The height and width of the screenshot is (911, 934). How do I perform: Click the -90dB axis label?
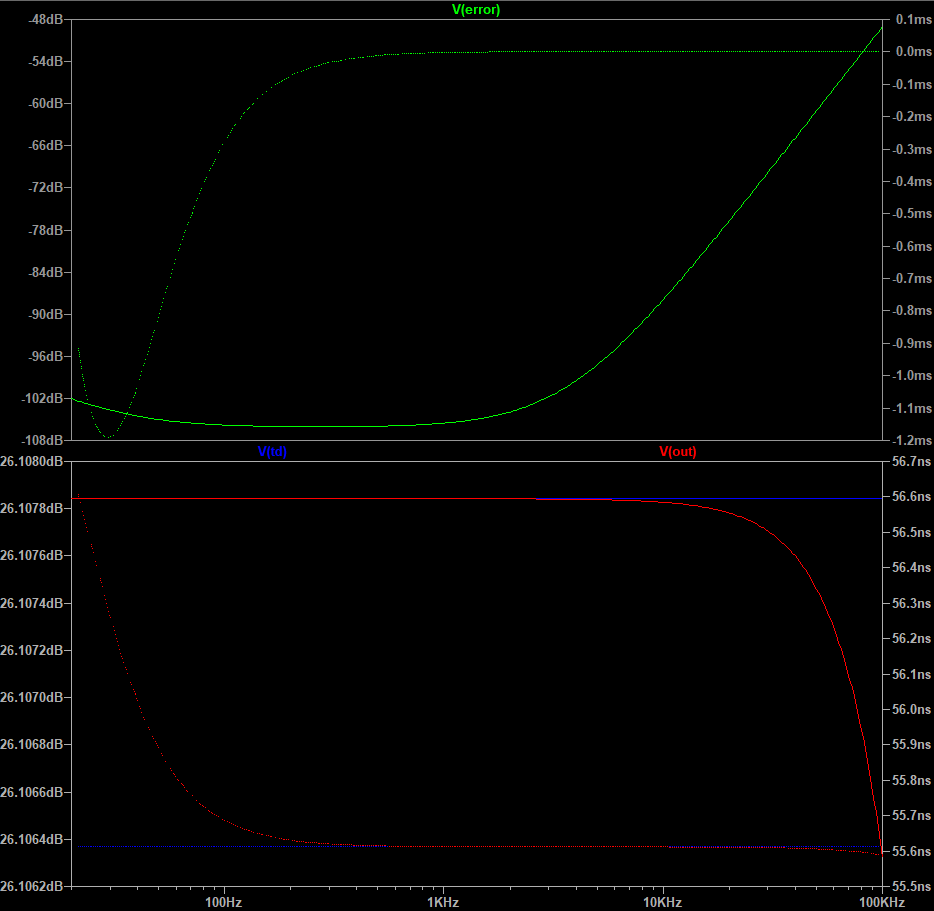(x=45, y=314)
